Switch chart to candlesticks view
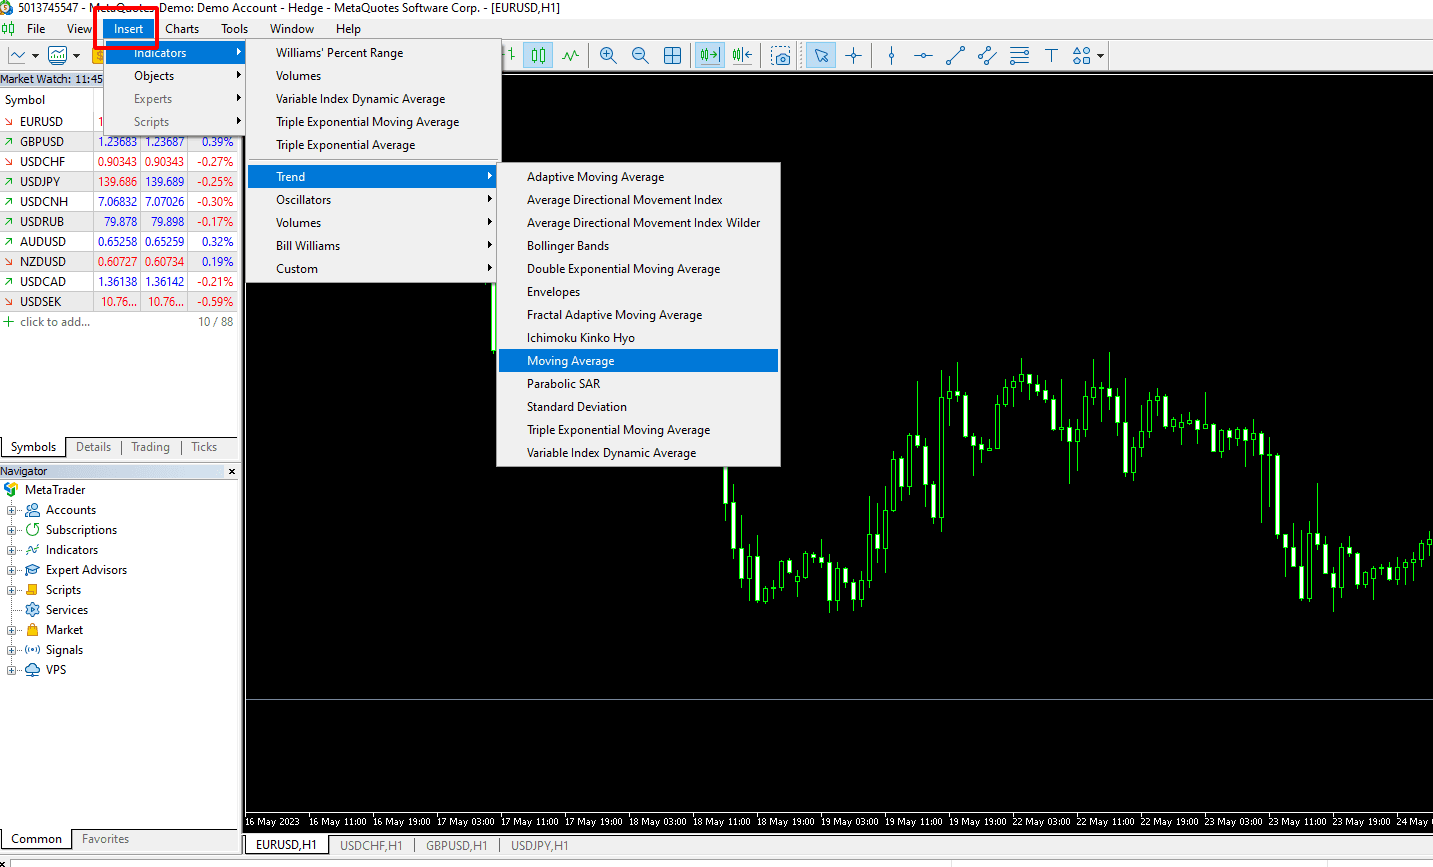The image size is (1433, 867). [538, 55]
